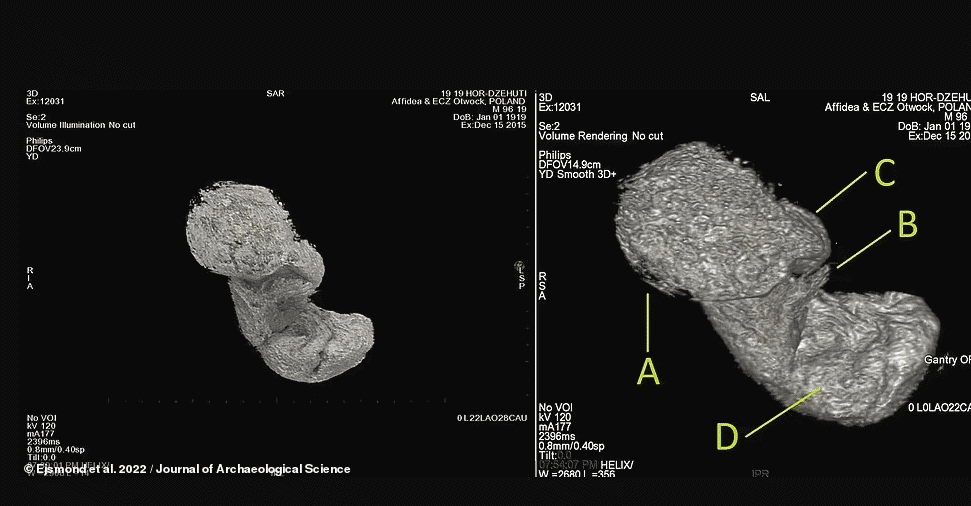Click the small orientation marker icon
The height and width of the screenshot is (506, 971).
tap(519, 266)
